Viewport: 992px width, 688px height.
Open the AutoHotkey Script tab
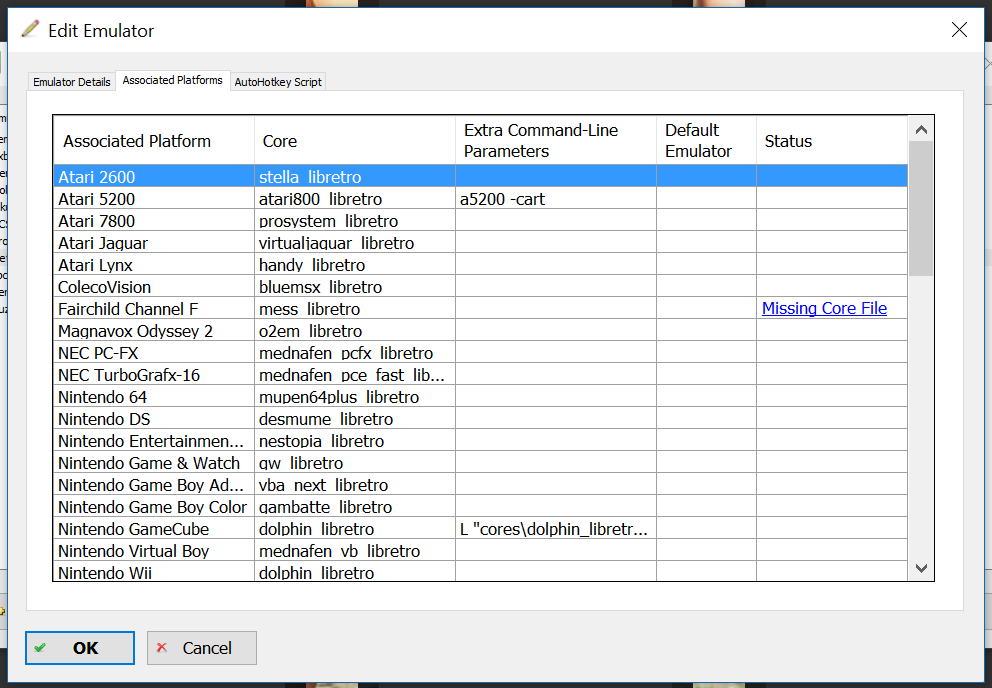pos(278,82)
